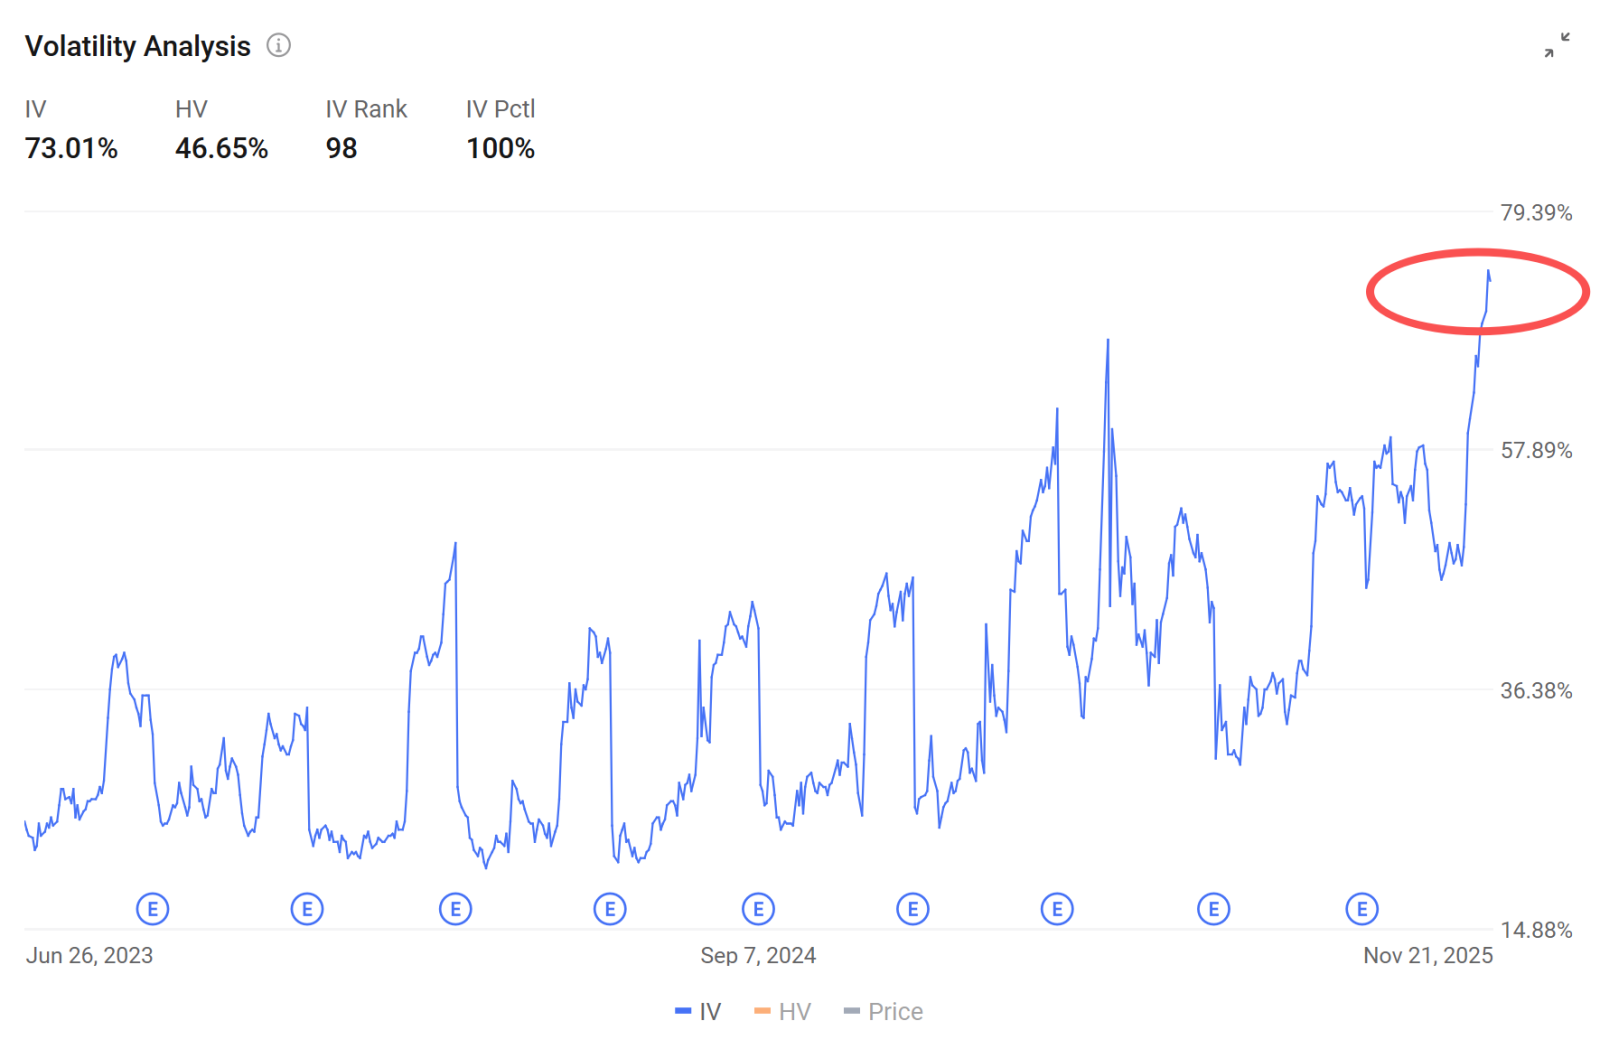Screen dimensions: 1600x1049
Task: Click the last earnings E marker
Action: [1362, 909]
